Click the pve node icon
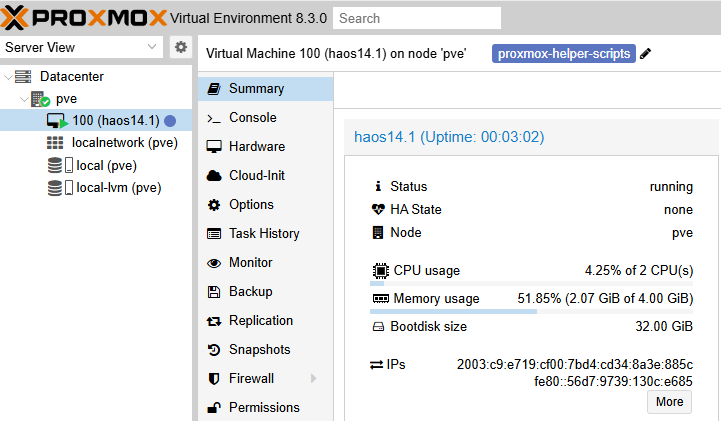This screenshot has width=721, height=421. click(x=40, y=99)
